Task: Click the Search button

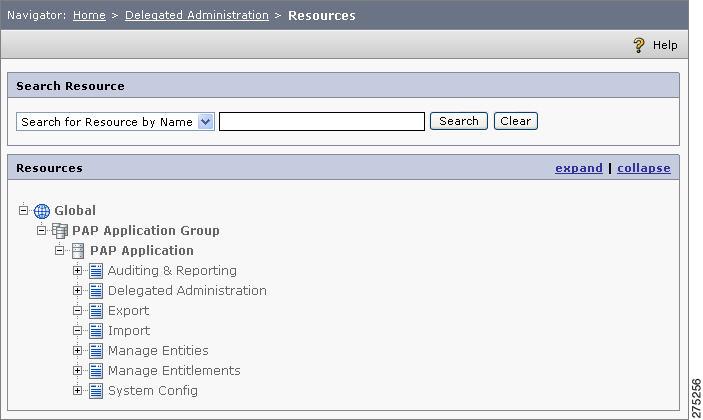Action: [459, 121]
